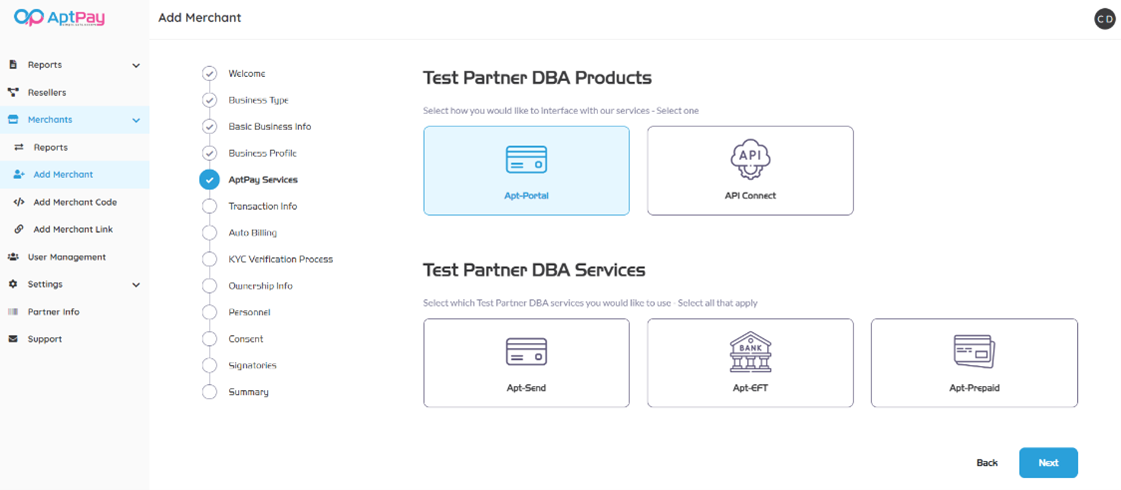
Task: Expand the Reports sidebar chevron
Action: 136,65
